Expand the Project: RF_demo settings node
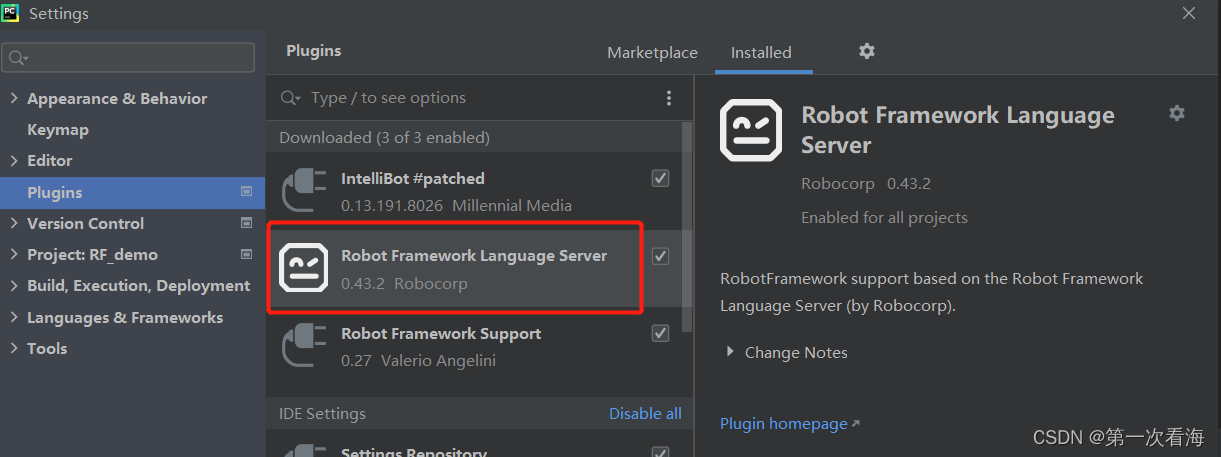 14,254
